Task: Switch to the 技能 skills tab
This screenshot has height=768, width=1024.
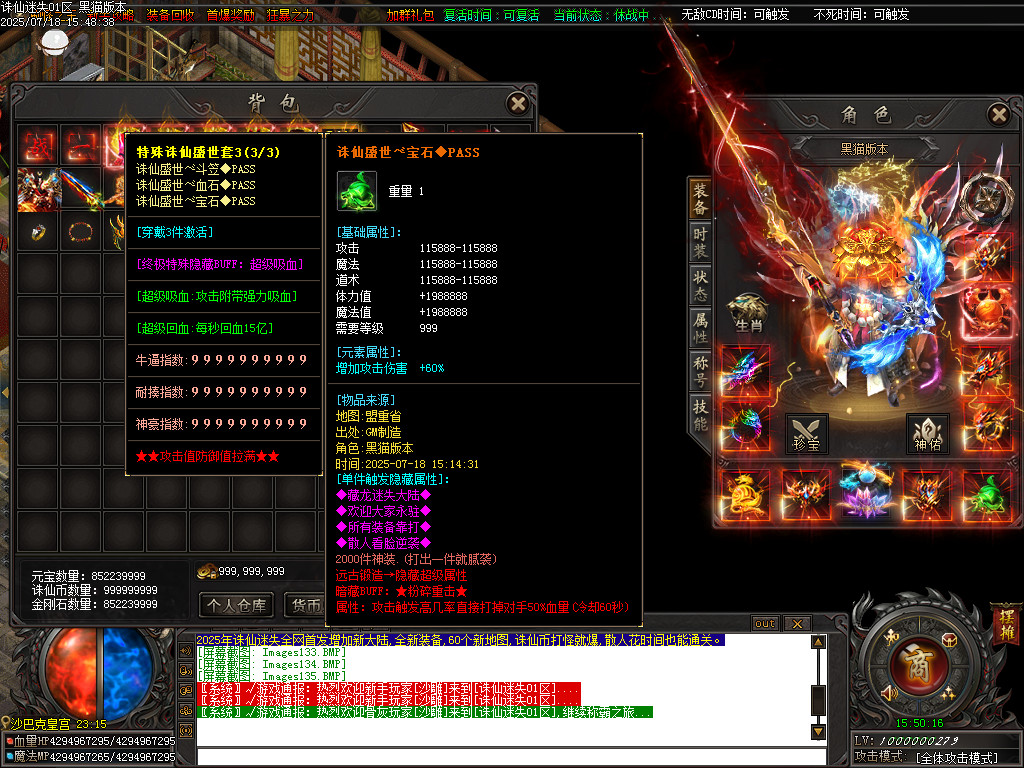Action: [700, 413]
